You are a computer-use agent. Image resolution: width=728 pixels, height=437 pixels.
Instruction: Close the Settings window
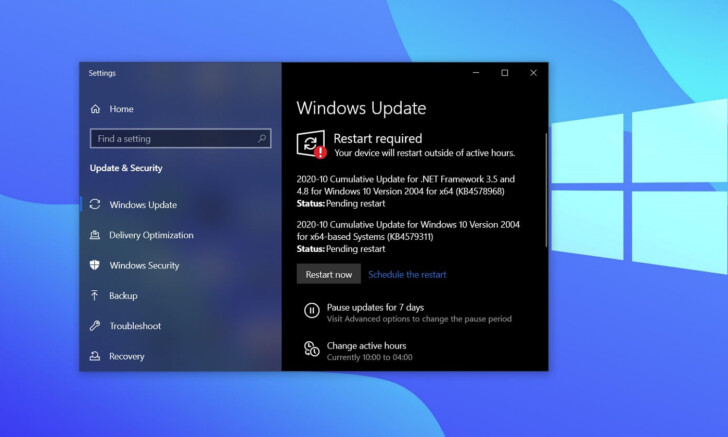pyautogui.click(x=533, y=73)
